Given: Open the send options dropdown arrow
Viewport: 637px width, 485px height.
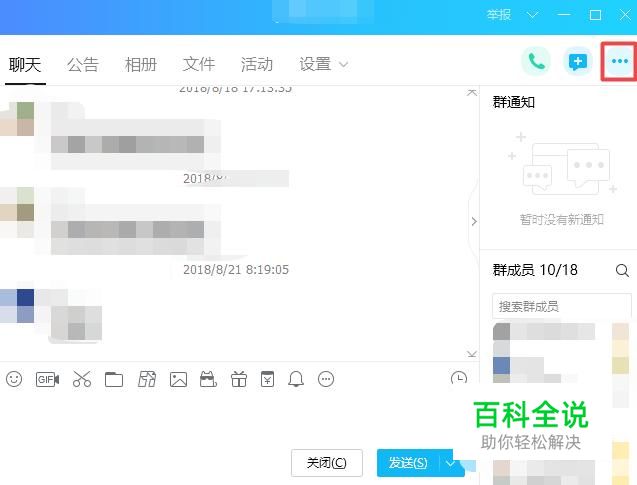Looking at the screenshot, I should [450, 463].
